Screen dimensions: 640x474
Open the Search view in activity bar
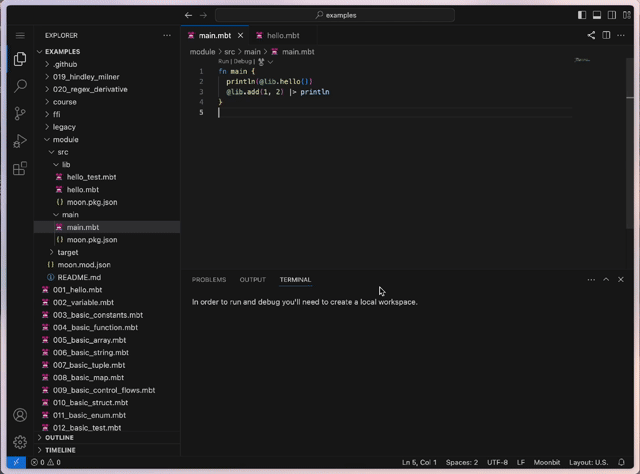coord(20,86)
